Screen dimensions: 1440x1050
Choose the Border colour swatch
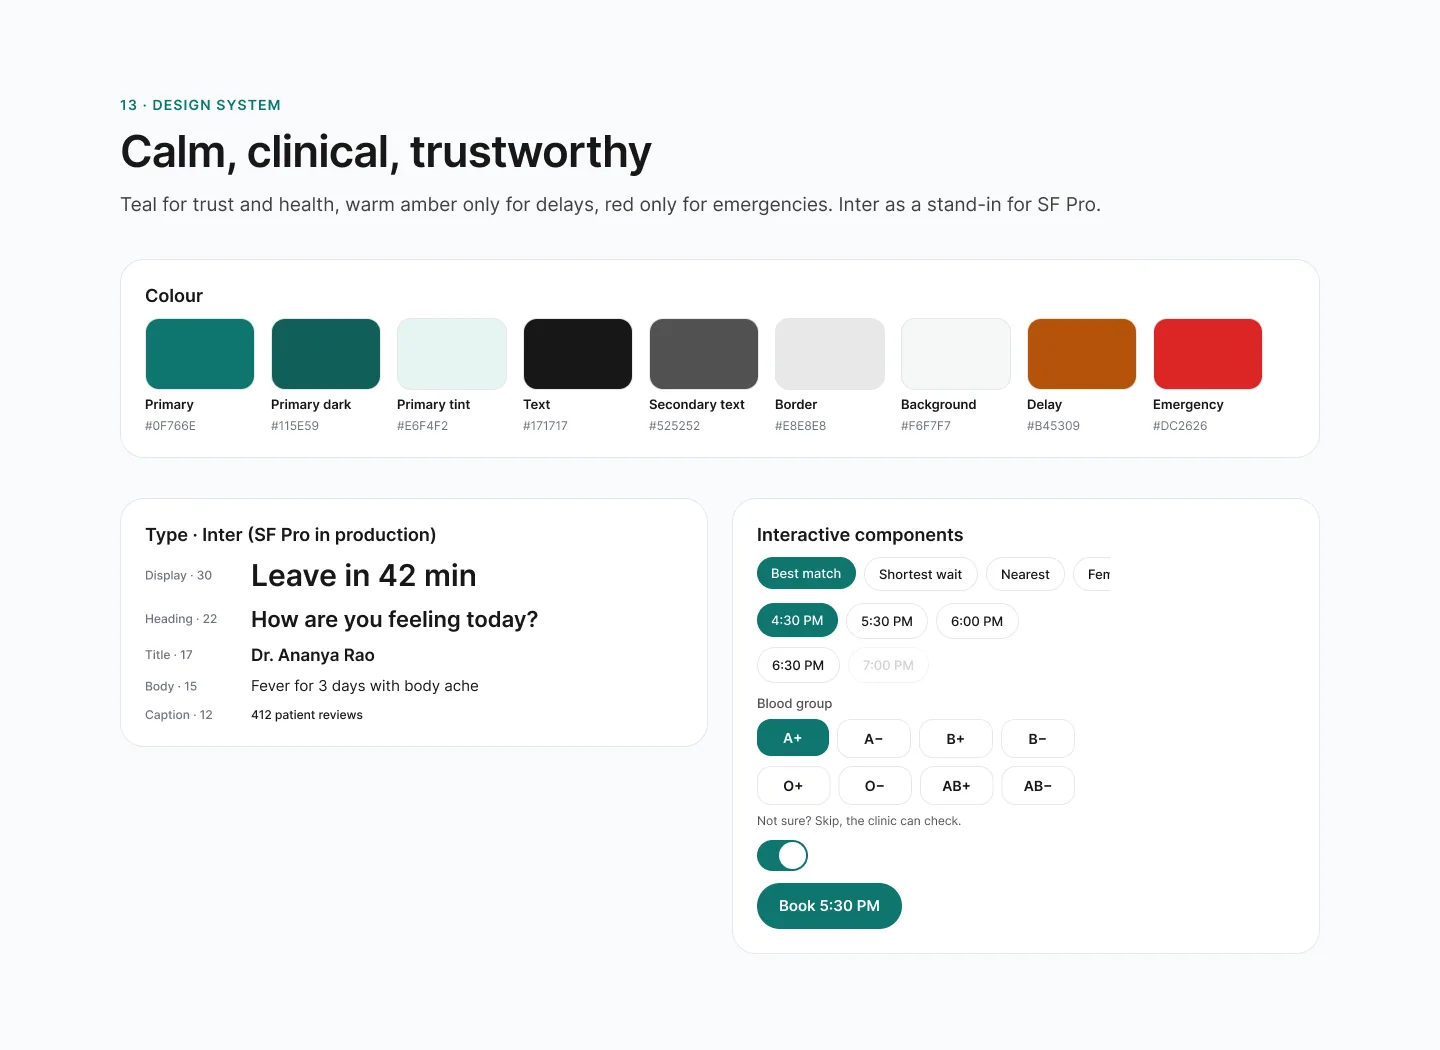tap(830, 354)
